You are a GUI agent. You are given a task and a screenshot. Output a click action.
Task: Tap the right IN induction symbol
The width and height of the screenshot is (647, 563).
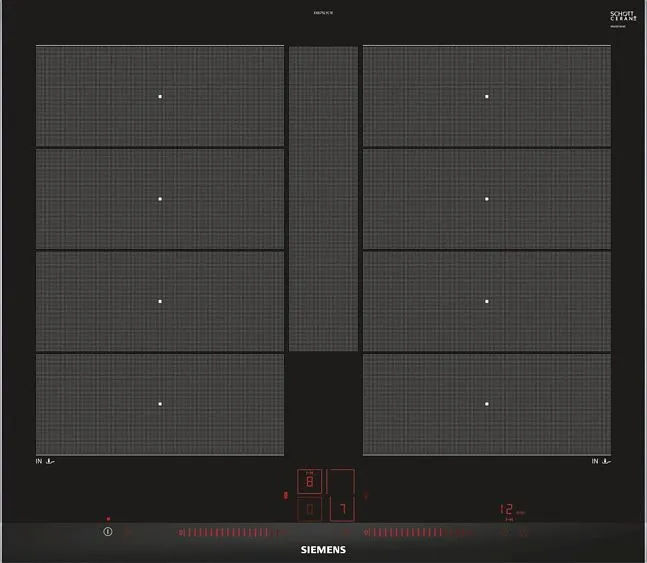pyautogui.click(x=601, y=461)
